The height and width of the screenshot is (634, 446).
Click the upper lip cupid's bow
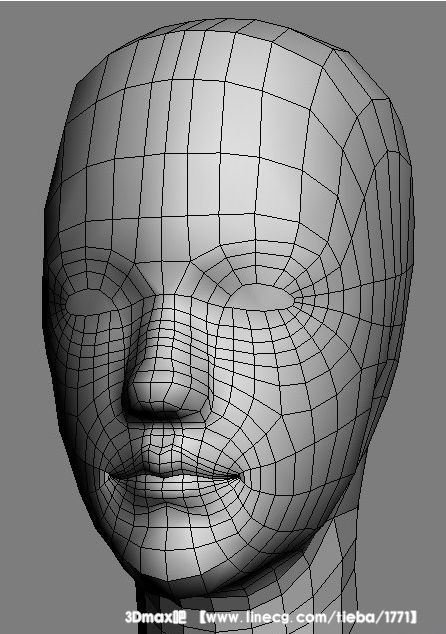[x=166, y=470]
